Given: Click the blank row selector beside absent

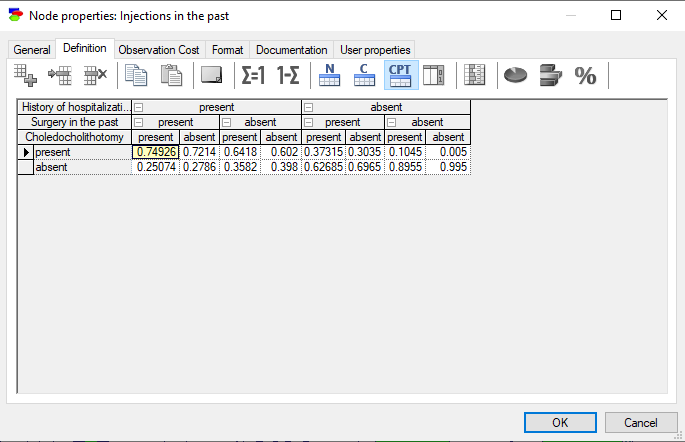Looking at the screenshot, I should click(26, 167).
